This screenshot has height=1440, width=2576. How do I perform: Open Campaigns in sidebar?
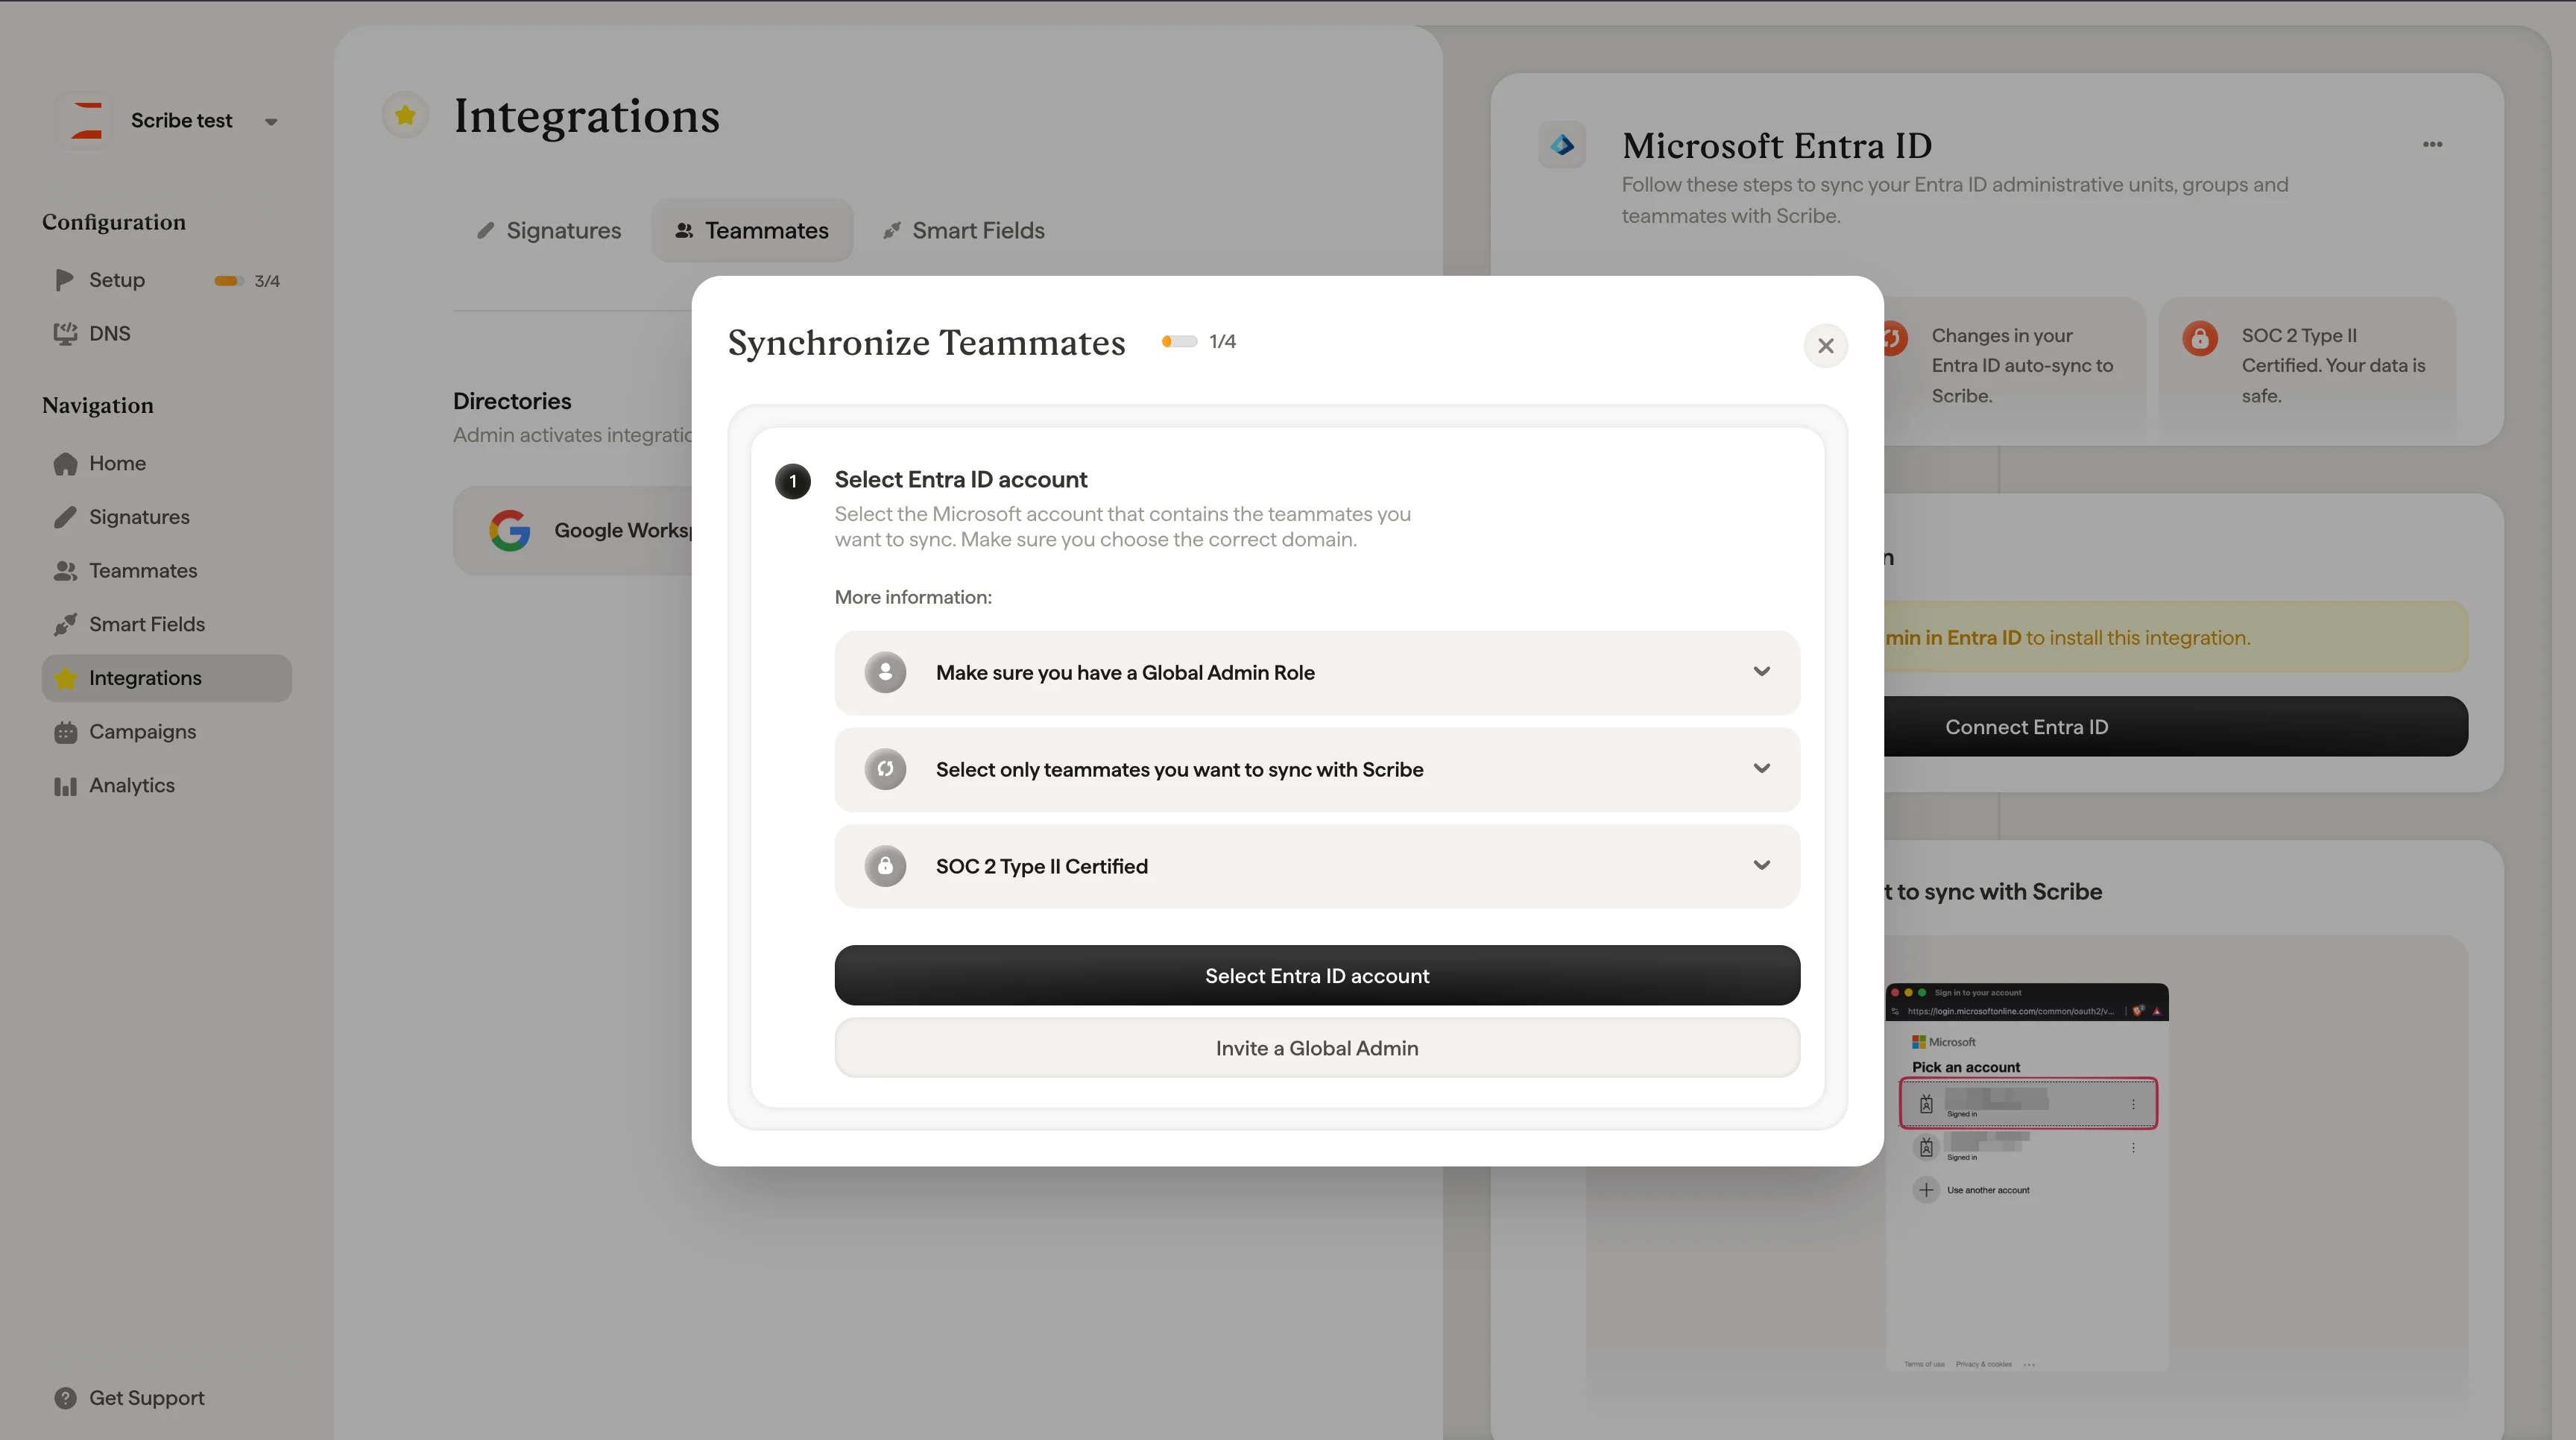[166, 732]
